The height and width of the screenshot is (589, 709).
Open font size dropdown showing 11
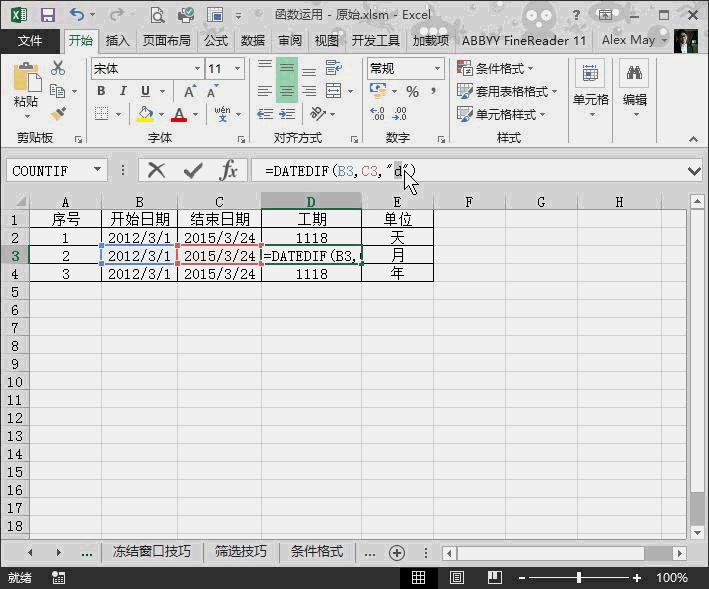(x=237, y=69)
